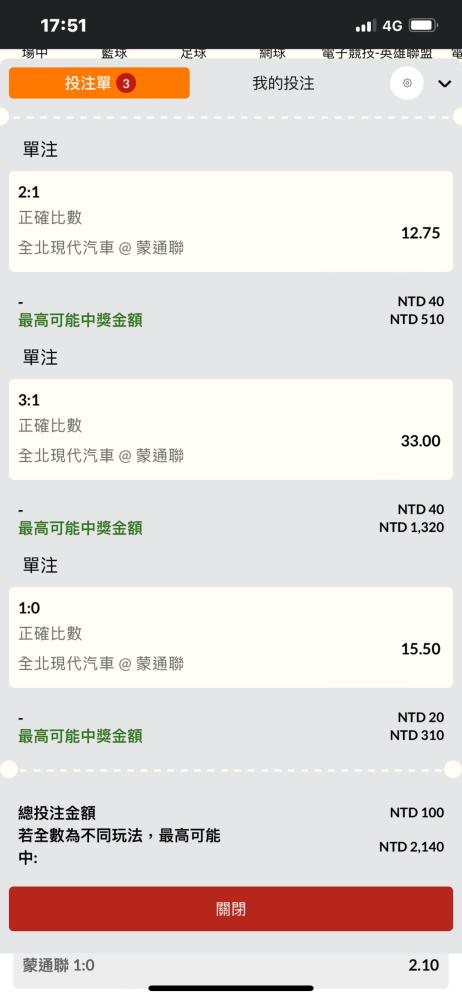Viewport: 462px width, 1000px height.
Task: Collapse the bet slip with chevron arrow
Action: coord(445,84)
